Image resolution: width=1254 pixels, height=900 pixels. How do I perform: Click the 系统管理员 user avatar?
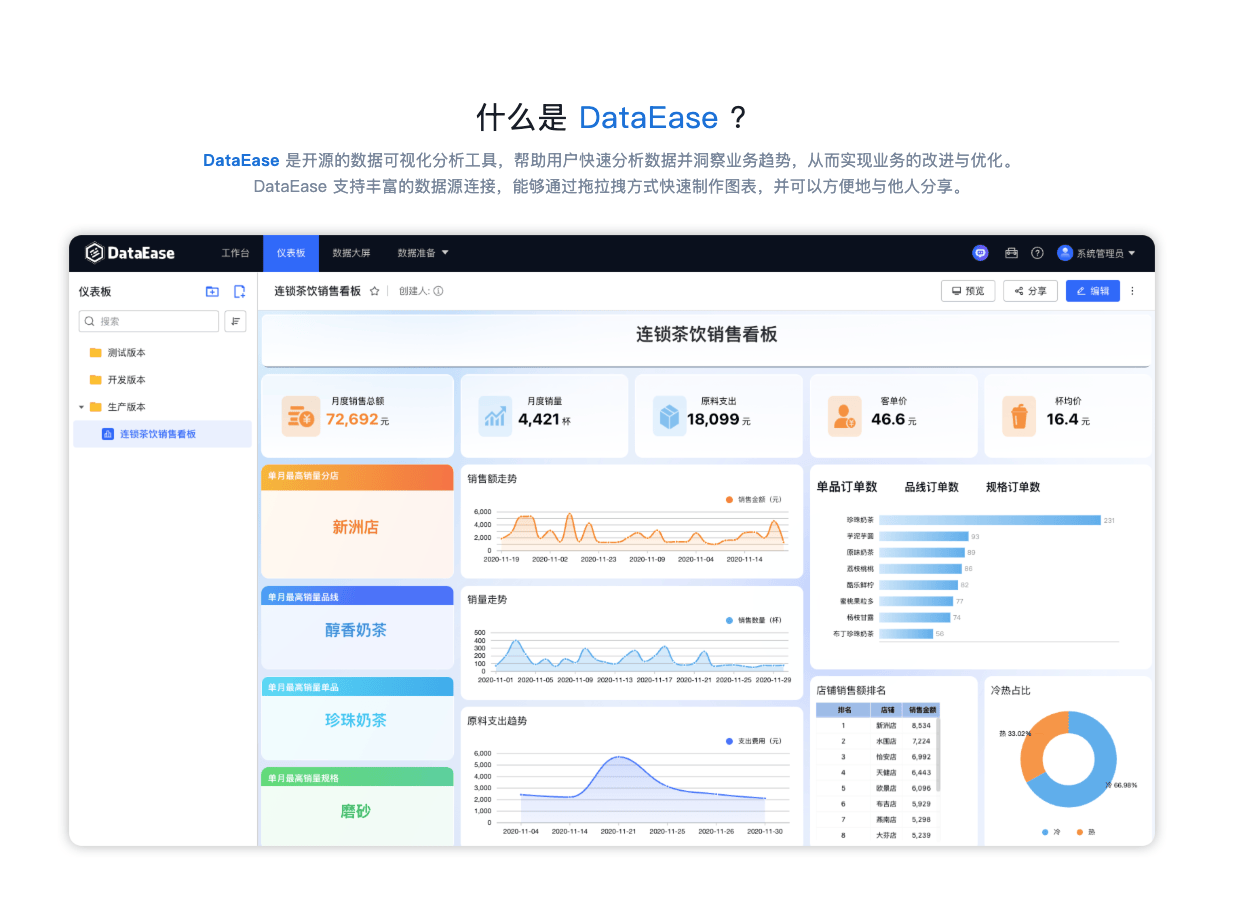click(x=1065, y=253)
